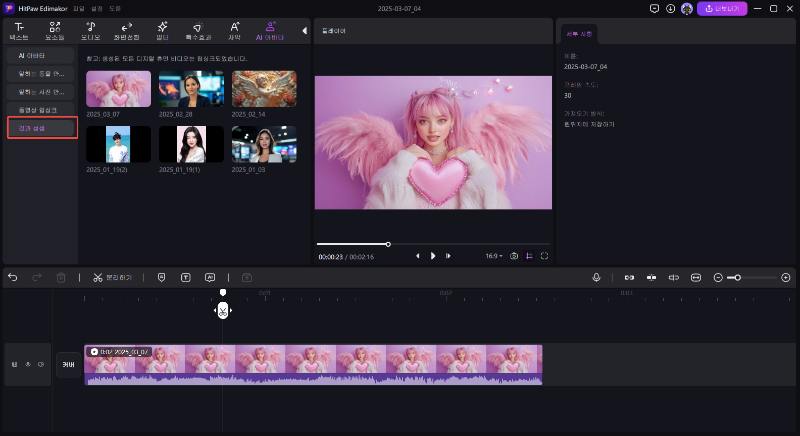Image resolution: width=800 pixels, height=436 pixels.
Task: Open the third menu in the title bar
Action: tap(115, 9)
